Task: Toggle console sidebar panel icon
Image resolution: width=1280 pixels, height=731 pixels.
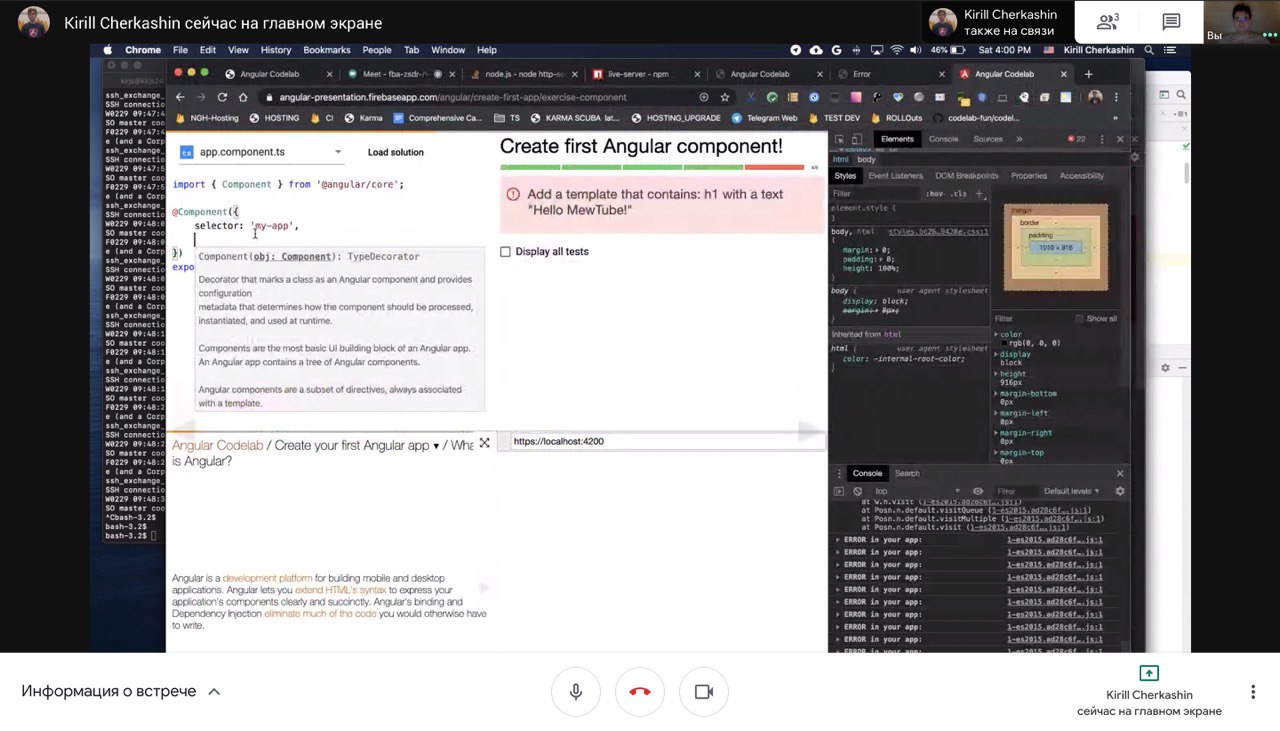Action: tap(839, 491)
